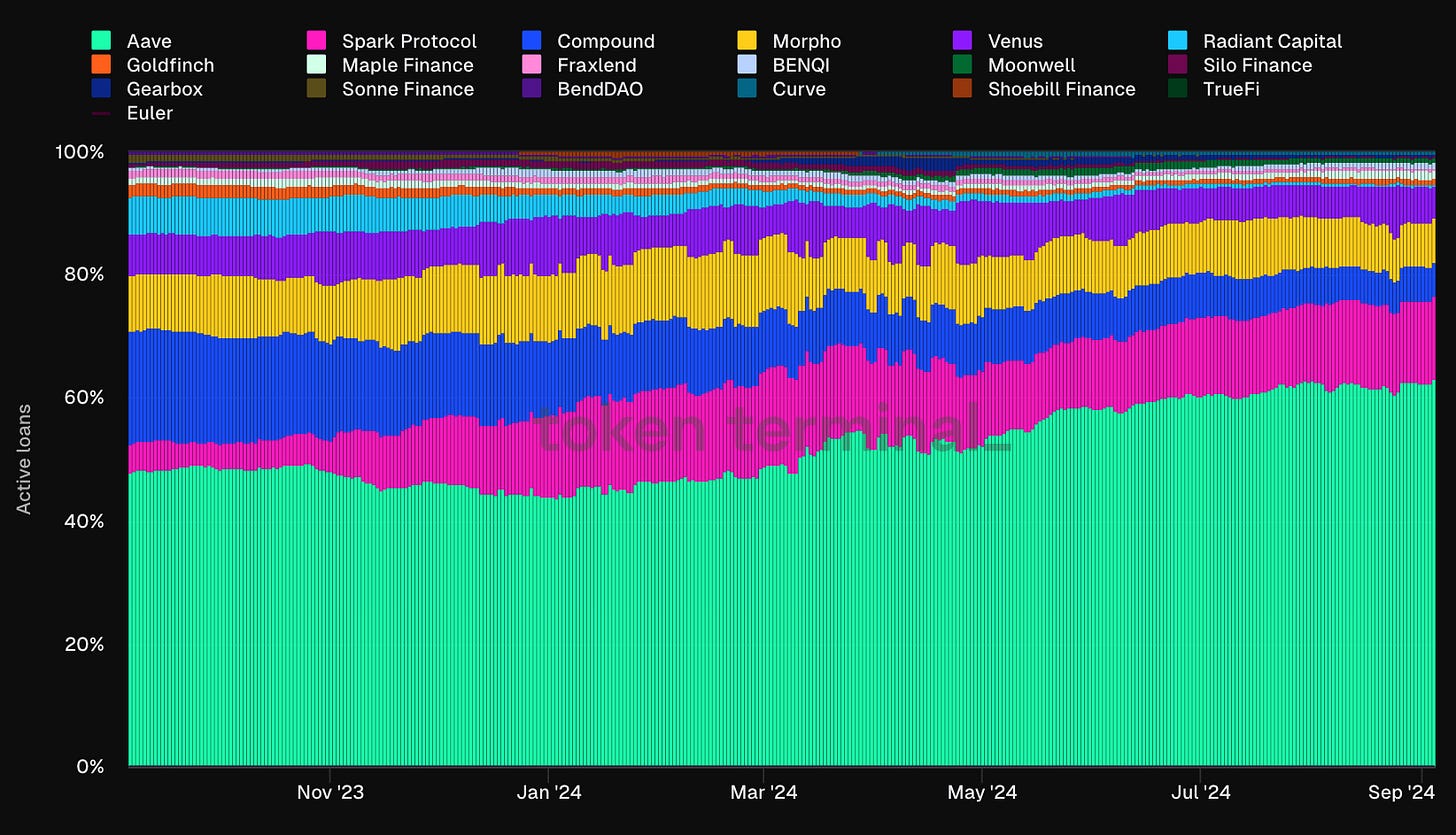Select the Maple Finance legend label
1456x835 pixels.
pyautogui.click(x=408, y=65)
